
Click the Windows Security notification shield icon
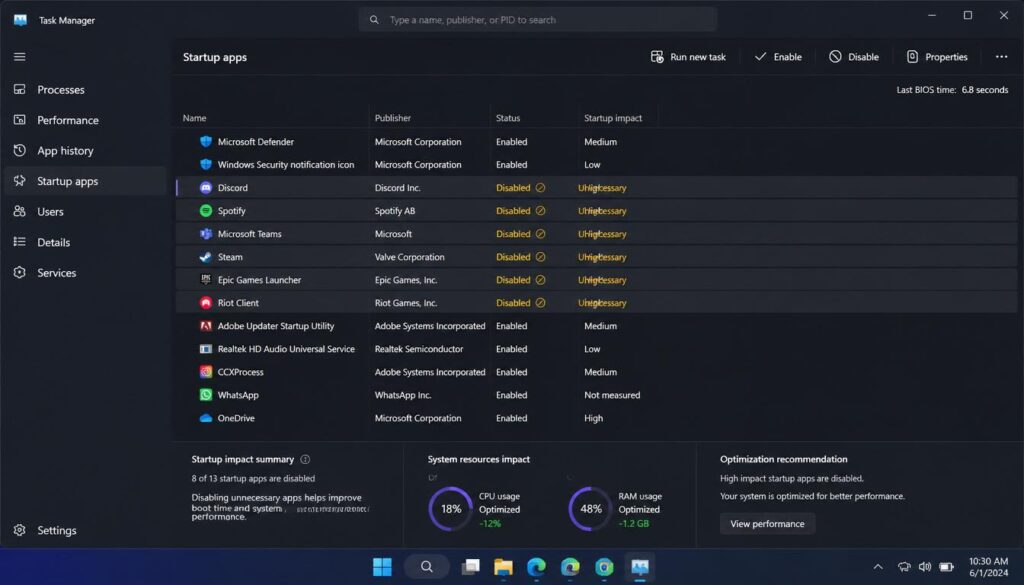[206, 165]
